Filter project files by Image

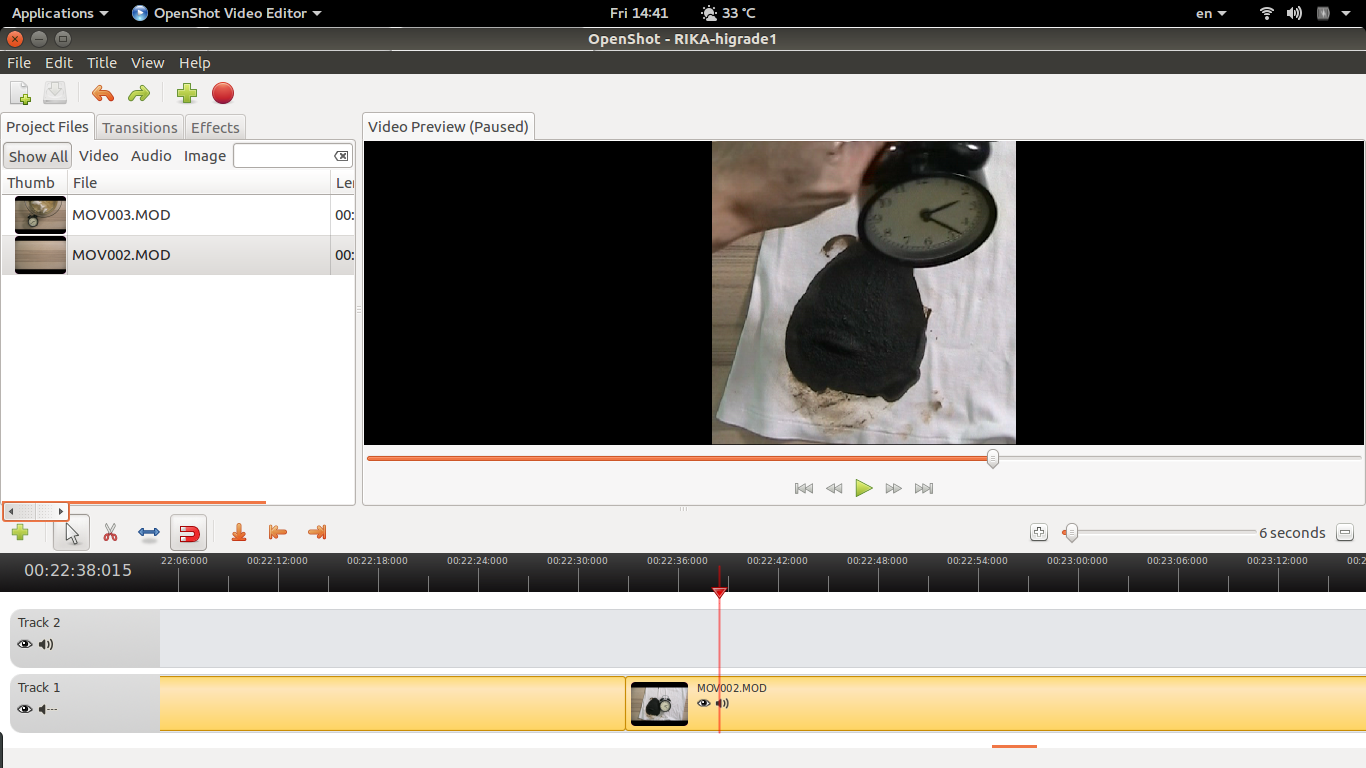204,156
